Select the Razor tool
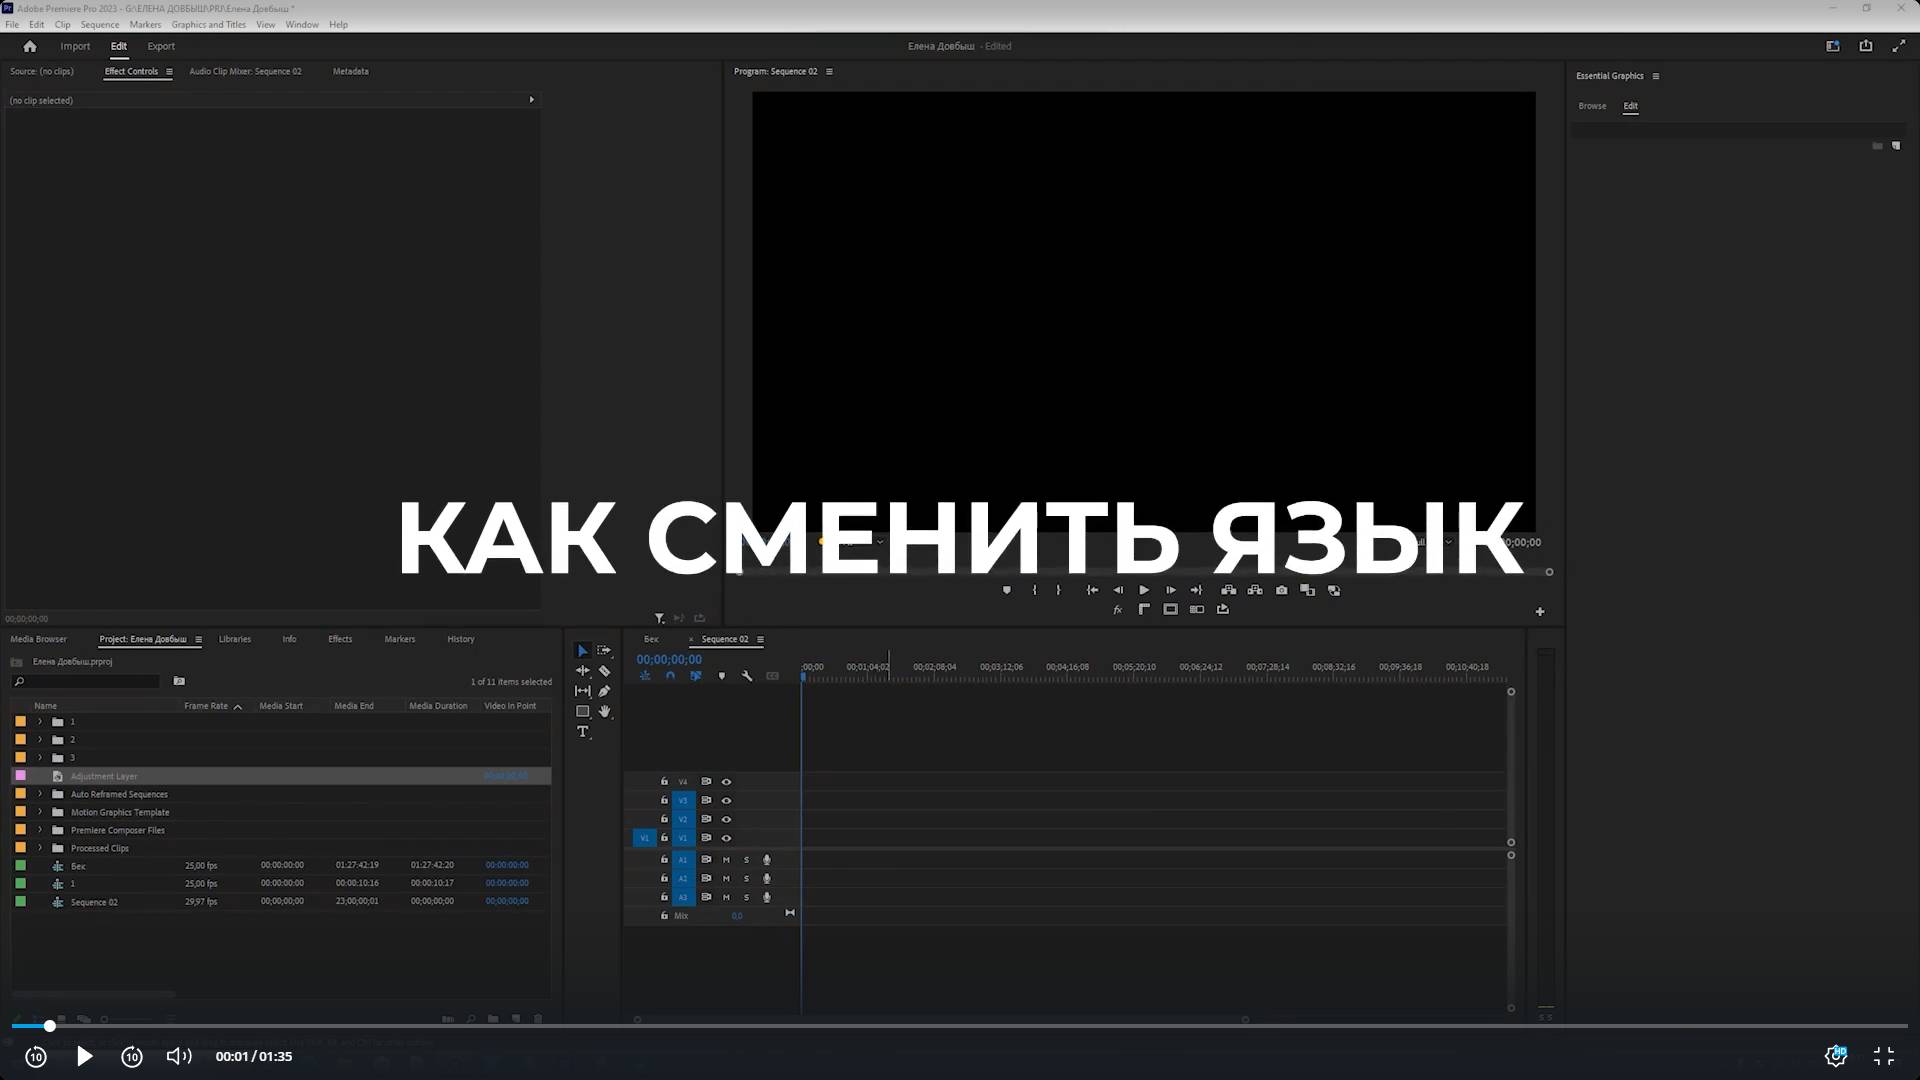 604,671
